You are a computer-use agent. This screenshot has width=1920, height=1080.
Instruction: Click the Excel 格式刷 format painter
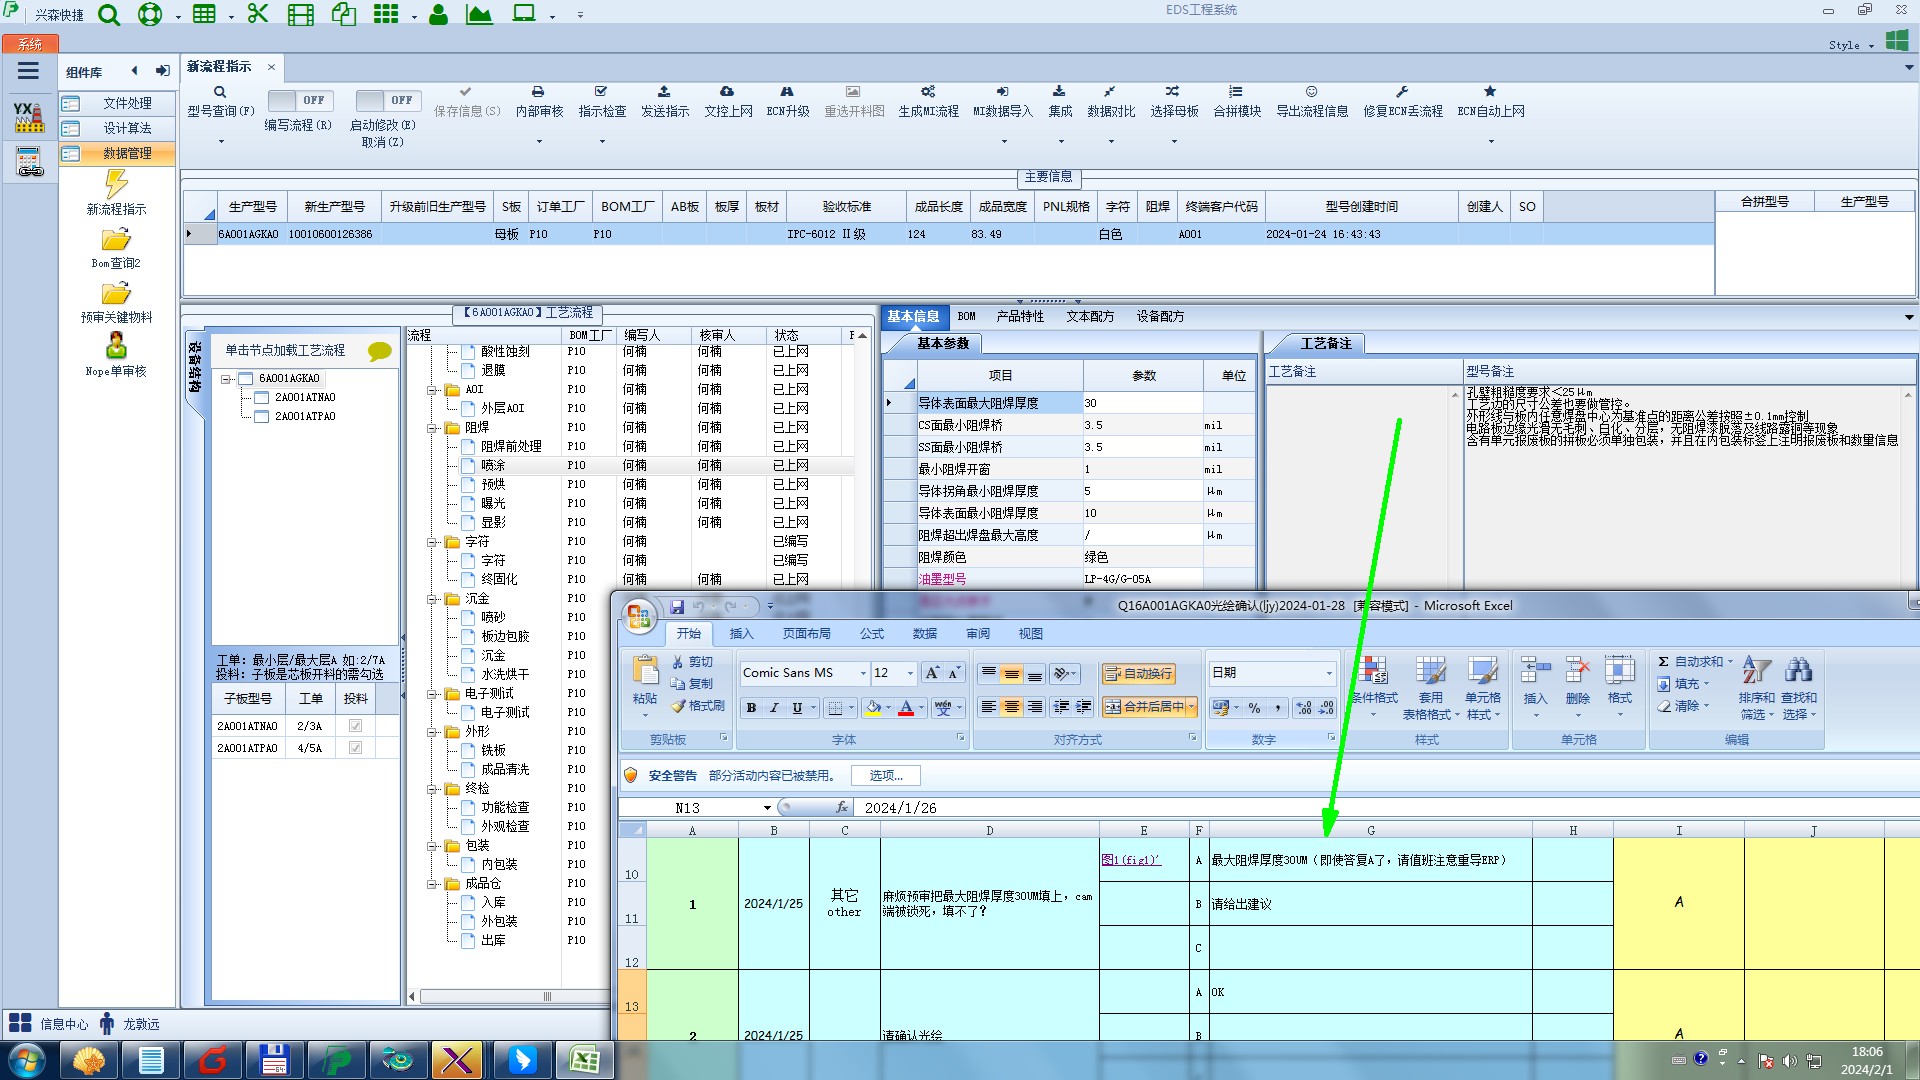pyautogui.click(x=698, y=706)
